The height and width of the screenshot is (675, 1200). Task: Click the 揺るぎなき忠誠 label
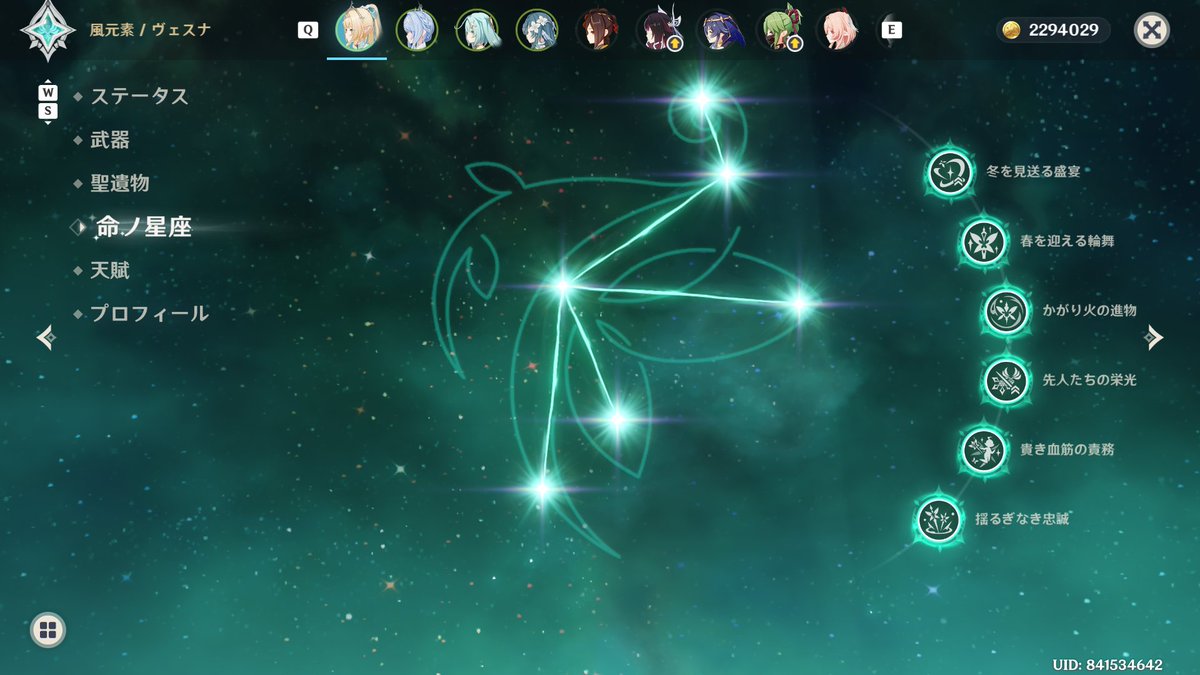pos(1023,520)
